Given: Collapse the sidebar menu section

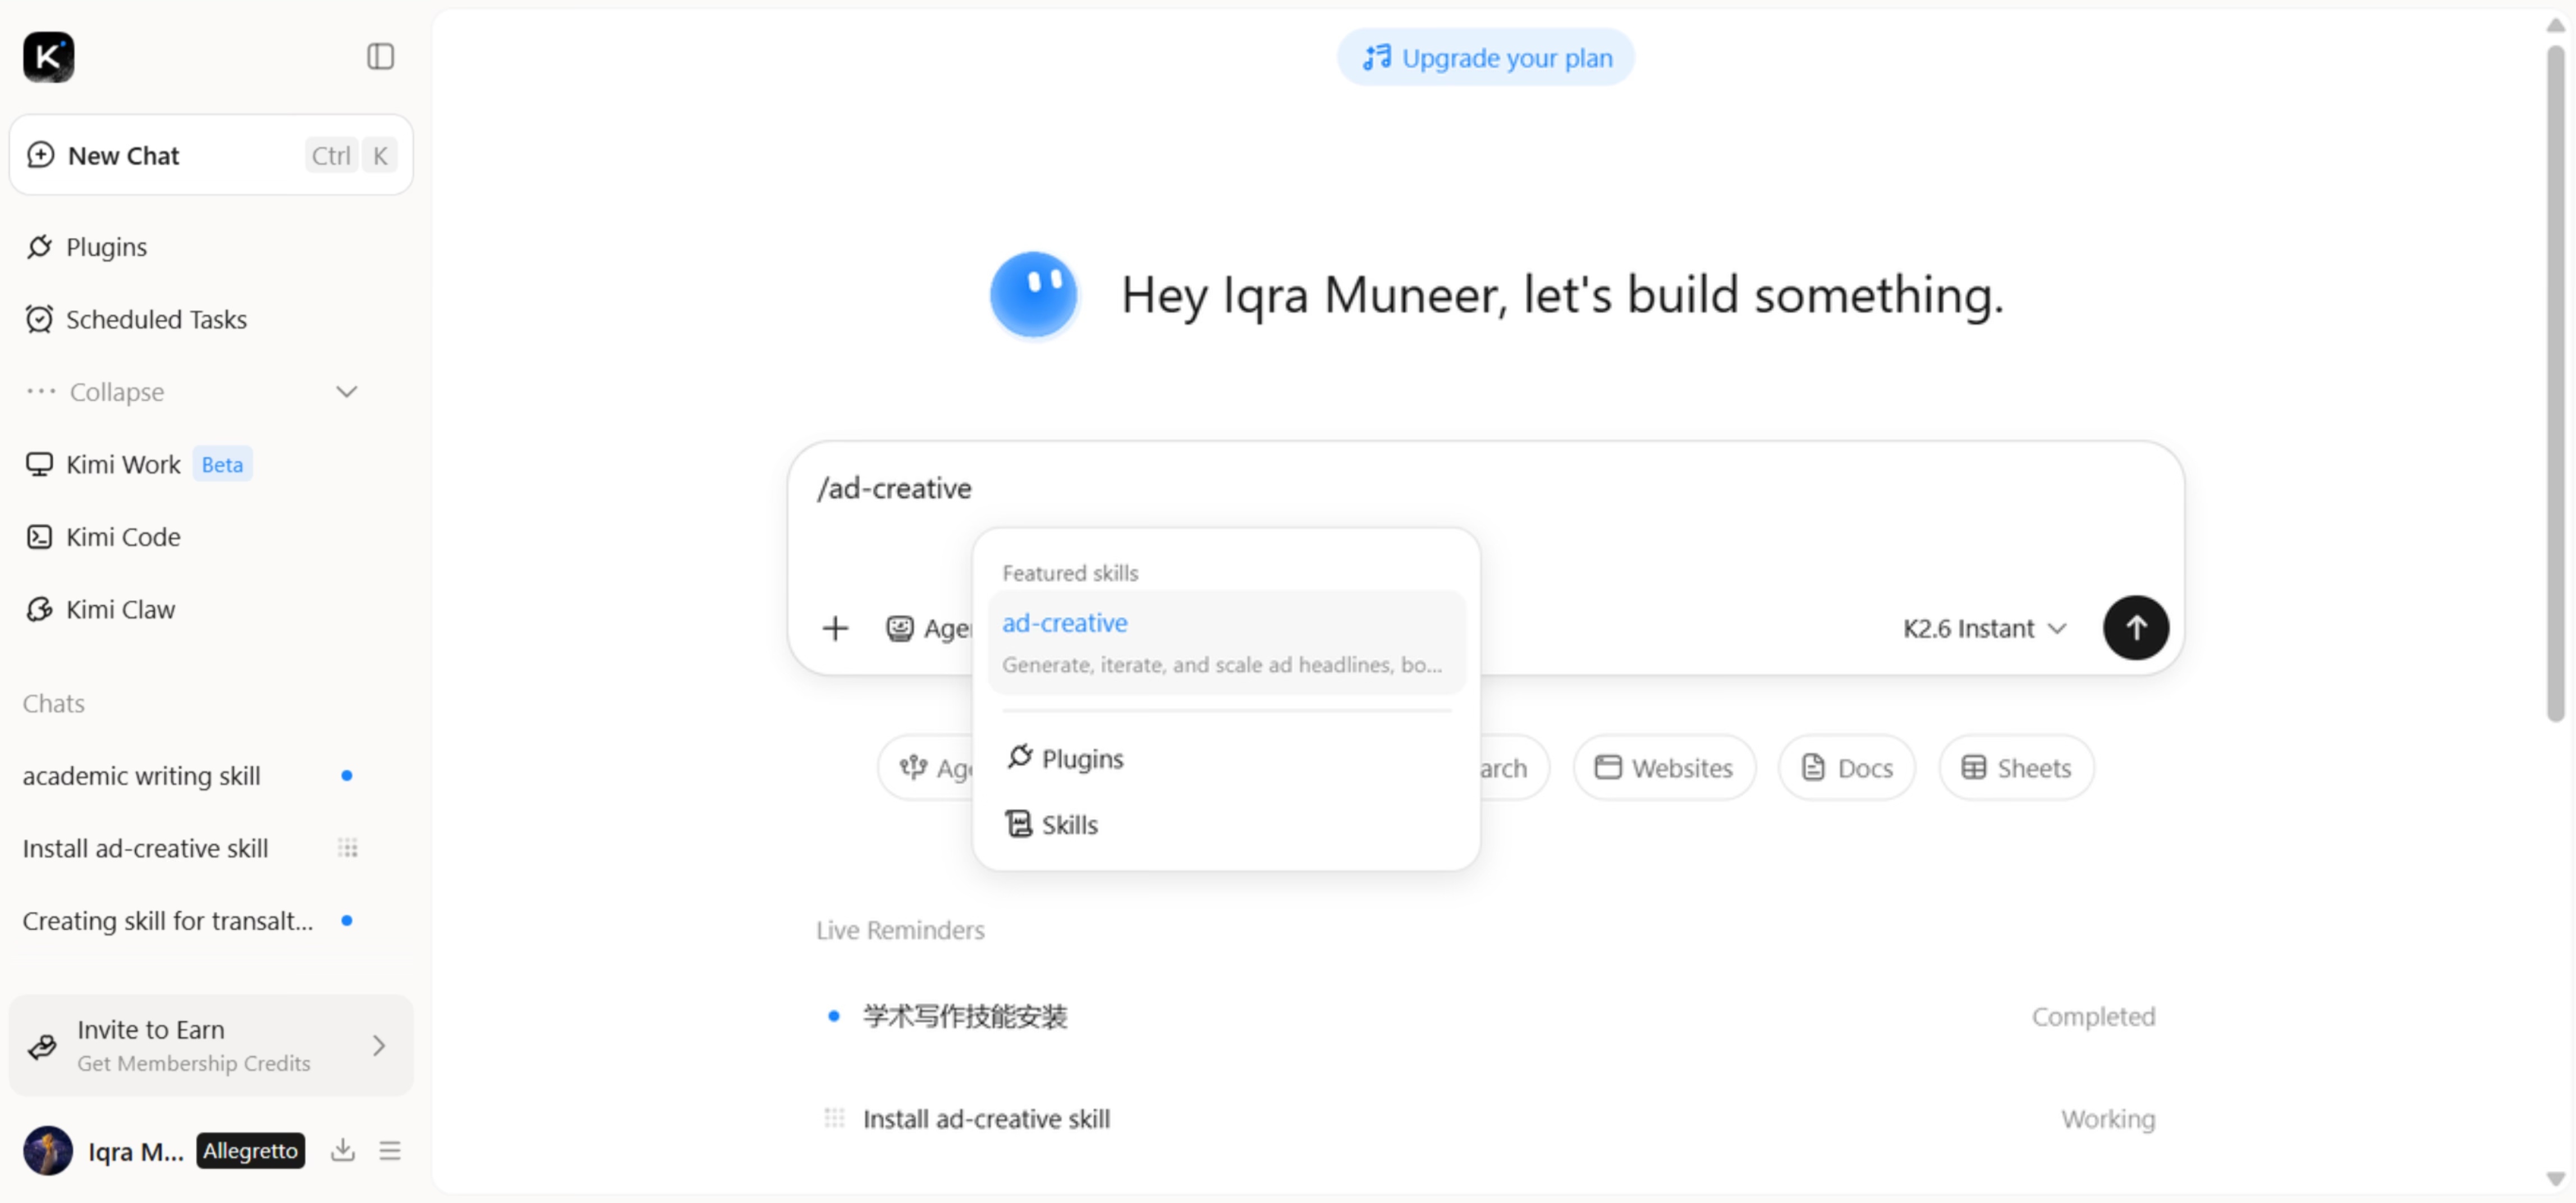Looking at the screenshot, I should 192,392.
